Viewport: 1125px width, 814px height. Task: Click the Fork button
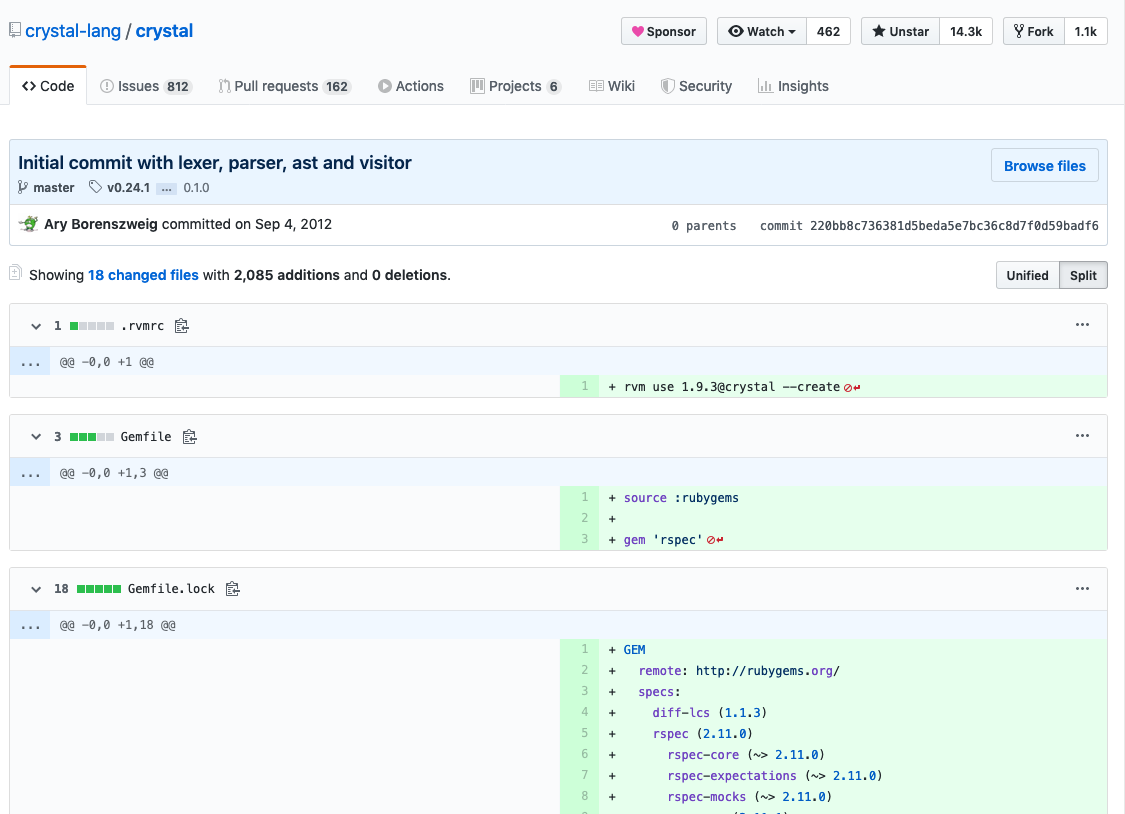click(1034, 32)
